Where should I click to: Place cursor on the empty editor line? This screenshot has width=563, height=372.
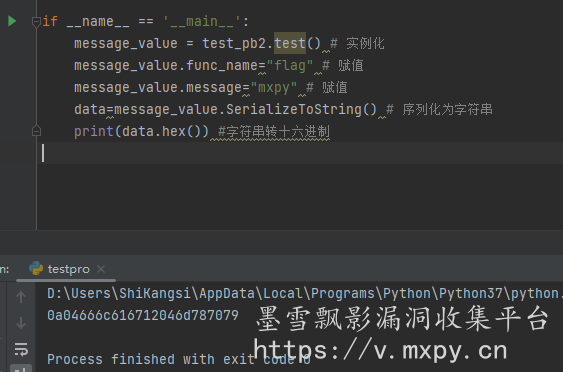coord(300,153)
